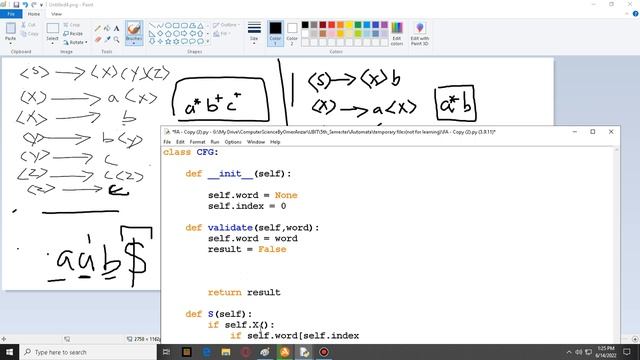Choose the green color swatch
The image size is (640, 360).
pyautogui.click(x=358, y=25)
